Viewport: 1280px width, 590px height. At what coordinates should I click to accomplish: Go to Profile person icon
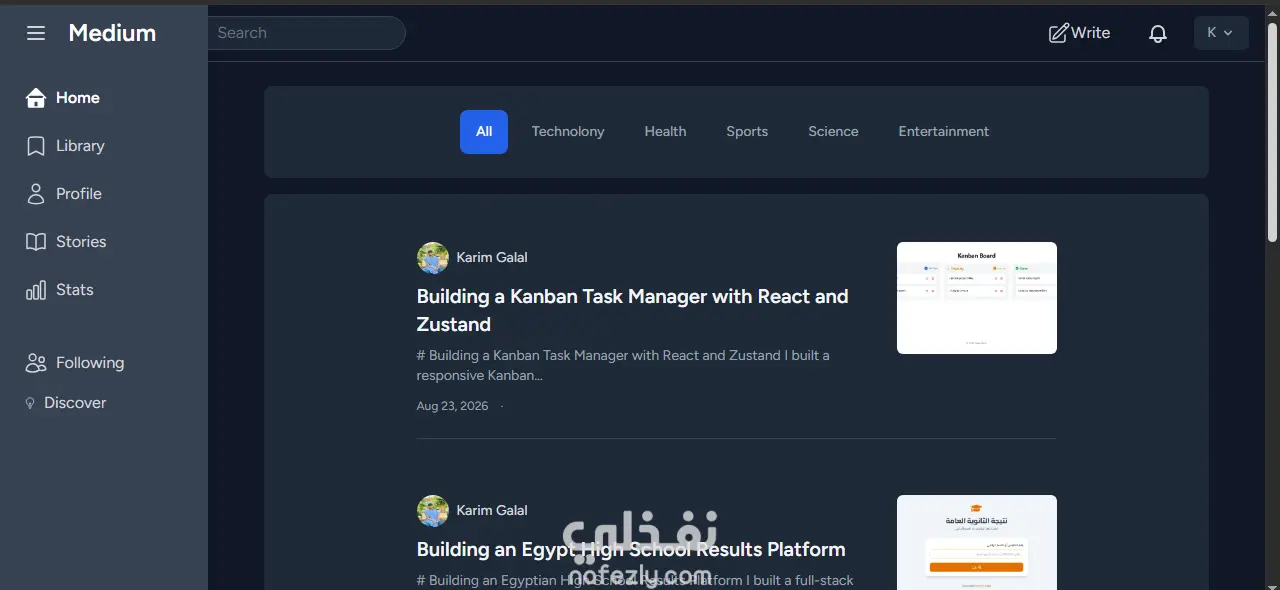[36, 194]
